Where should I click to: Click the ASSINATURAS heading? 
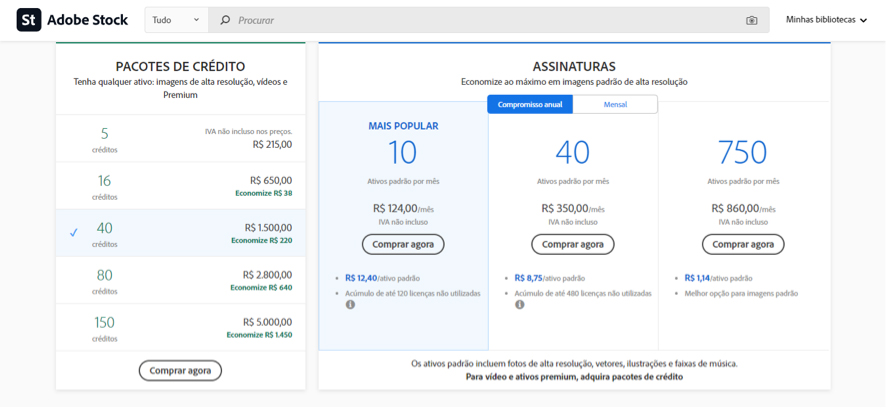574,67
